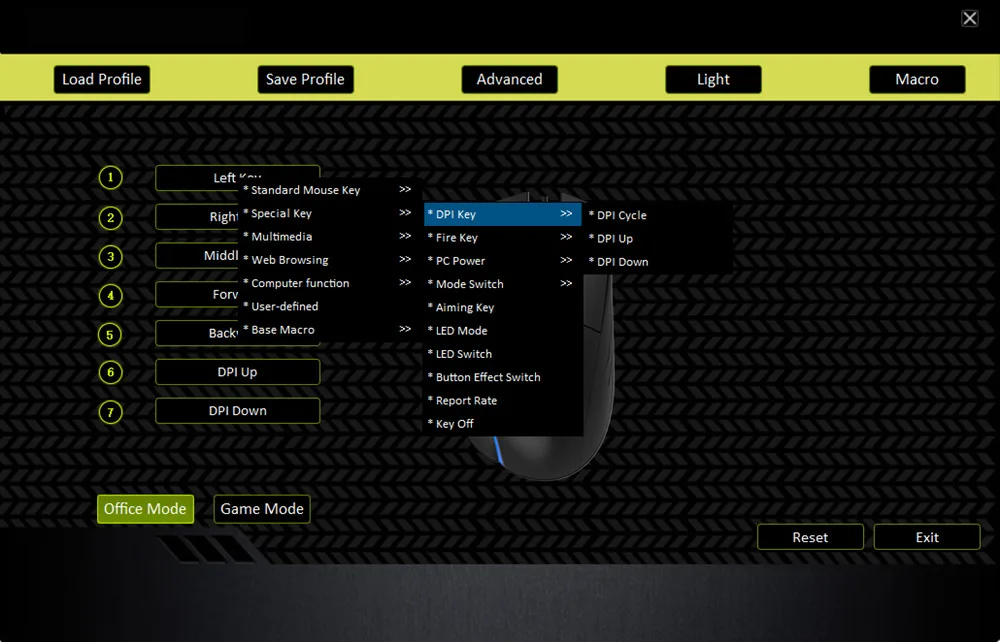Select the number 6 key circle
Viewport: 1000px width, 642px height.
110,372
